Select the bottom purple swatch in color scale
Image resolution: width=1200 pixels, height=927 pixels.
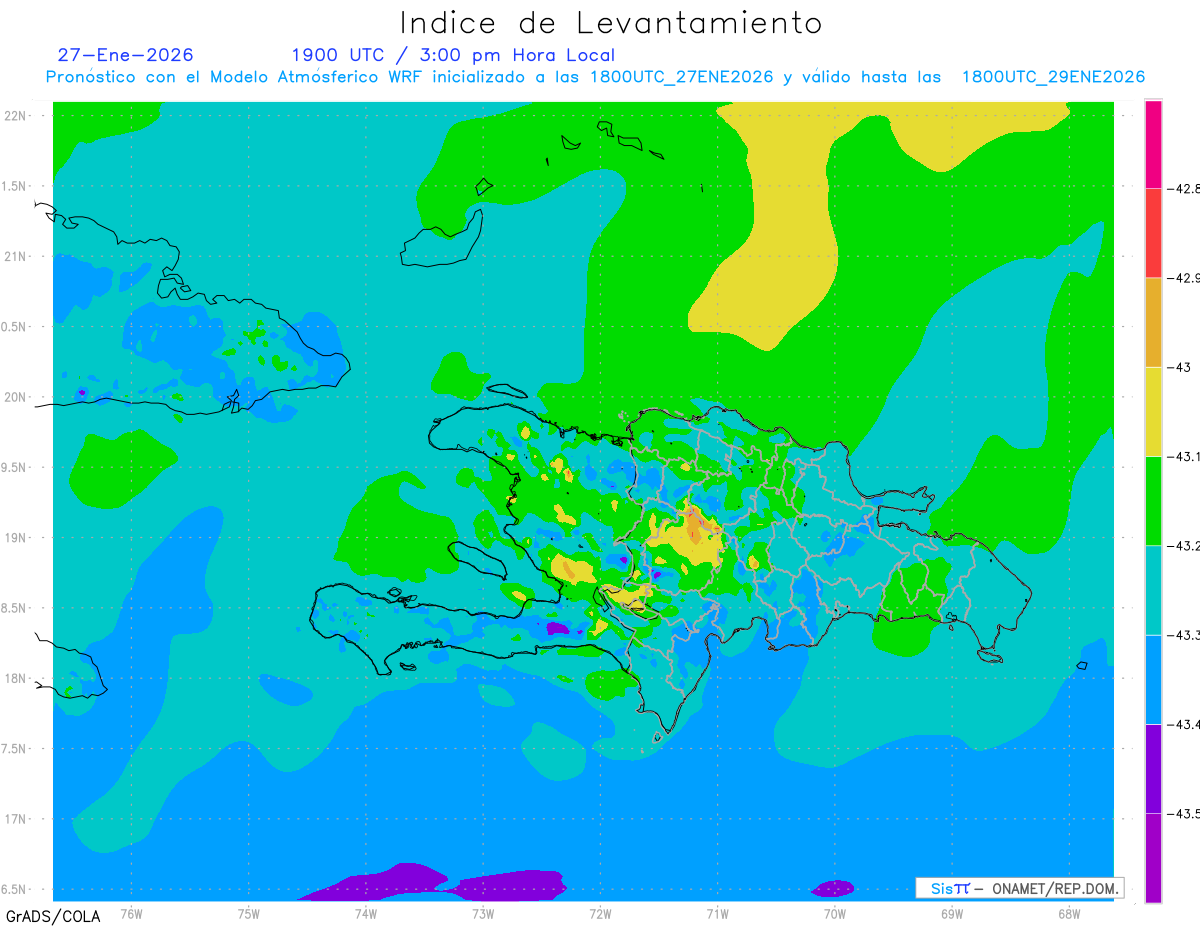1153,858
